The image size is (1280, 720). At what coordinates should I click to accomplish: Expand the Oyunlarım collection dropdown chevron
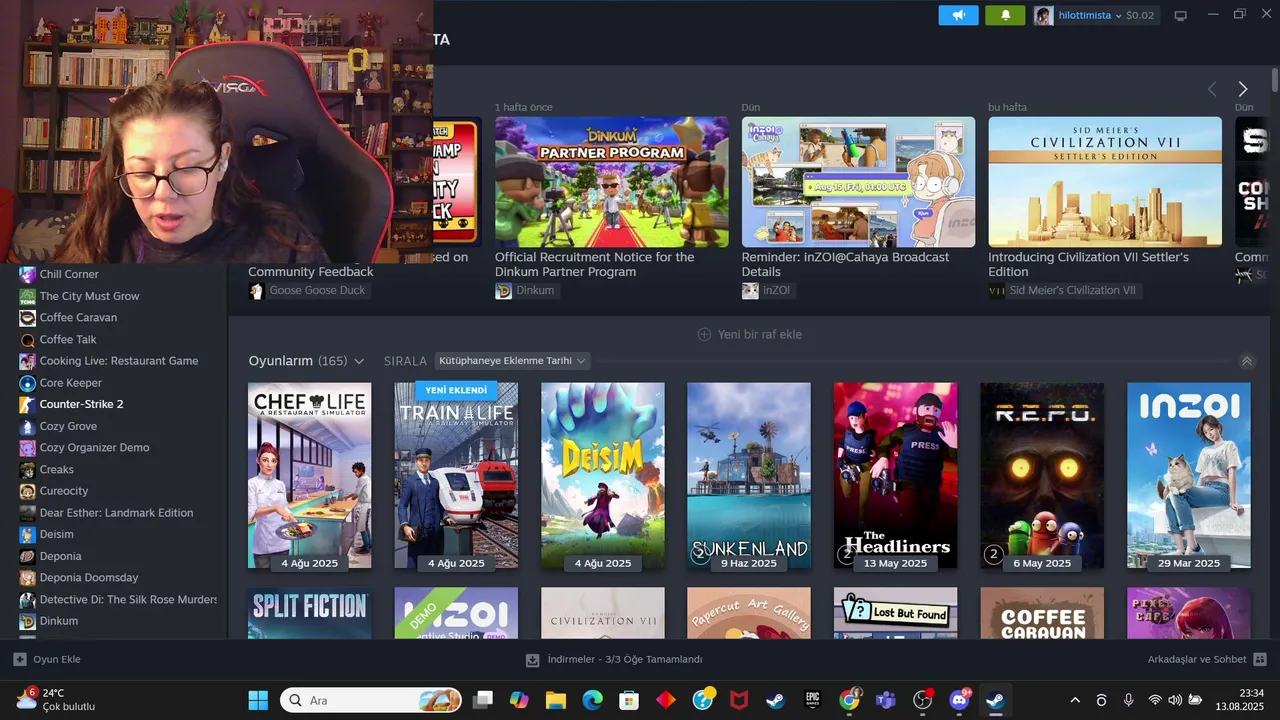(x=359, y=361)
